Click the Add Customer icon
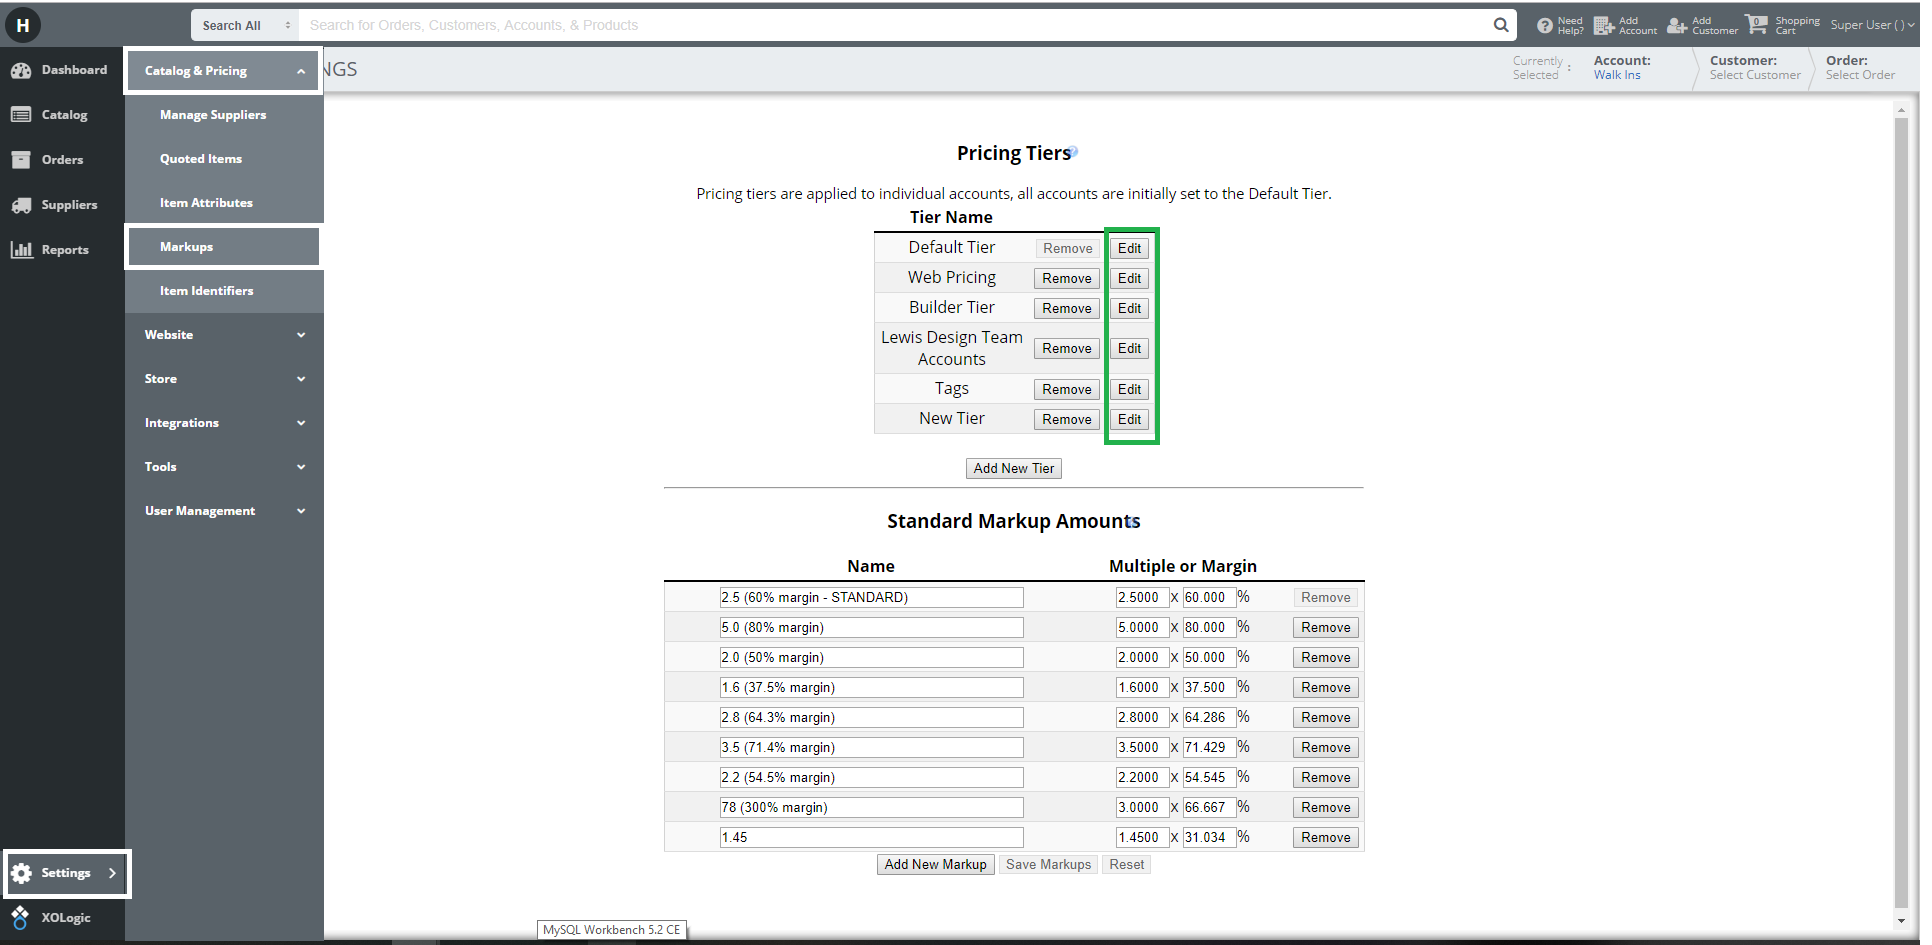 click(x=1677, y=25)
